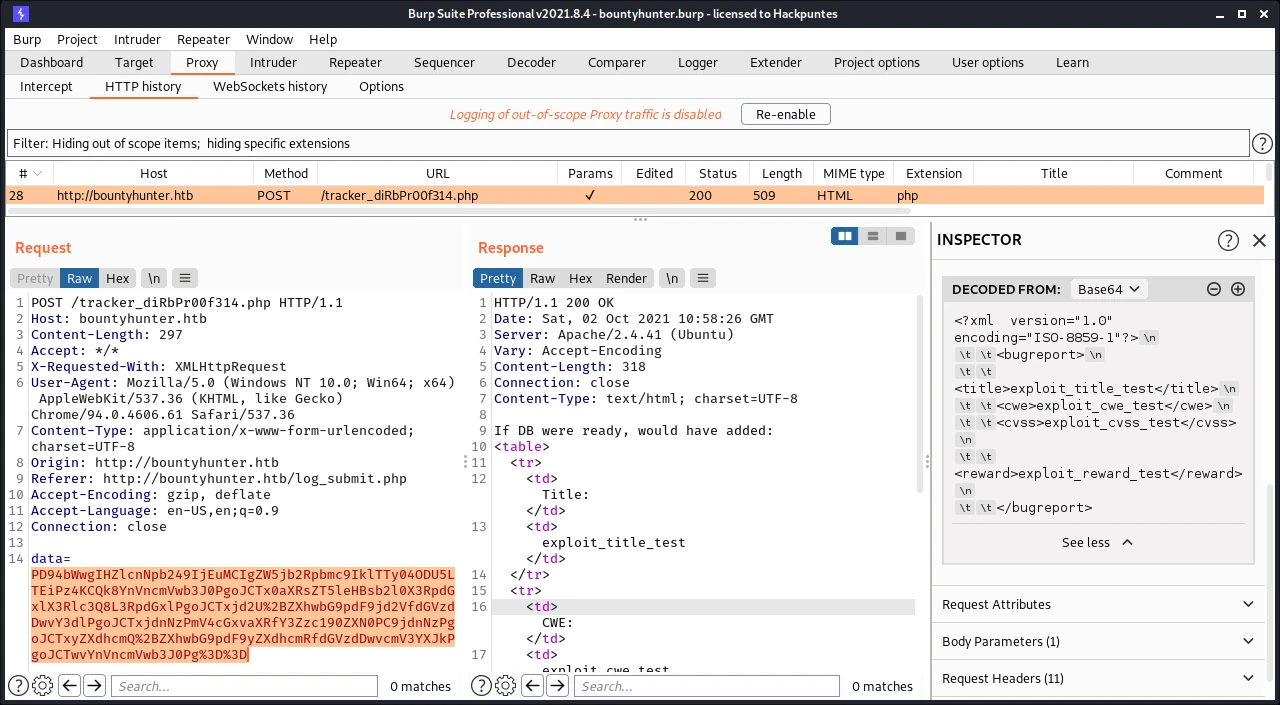Open search help in Request panel
The image size is (1280, 705).
click(18, 686)
